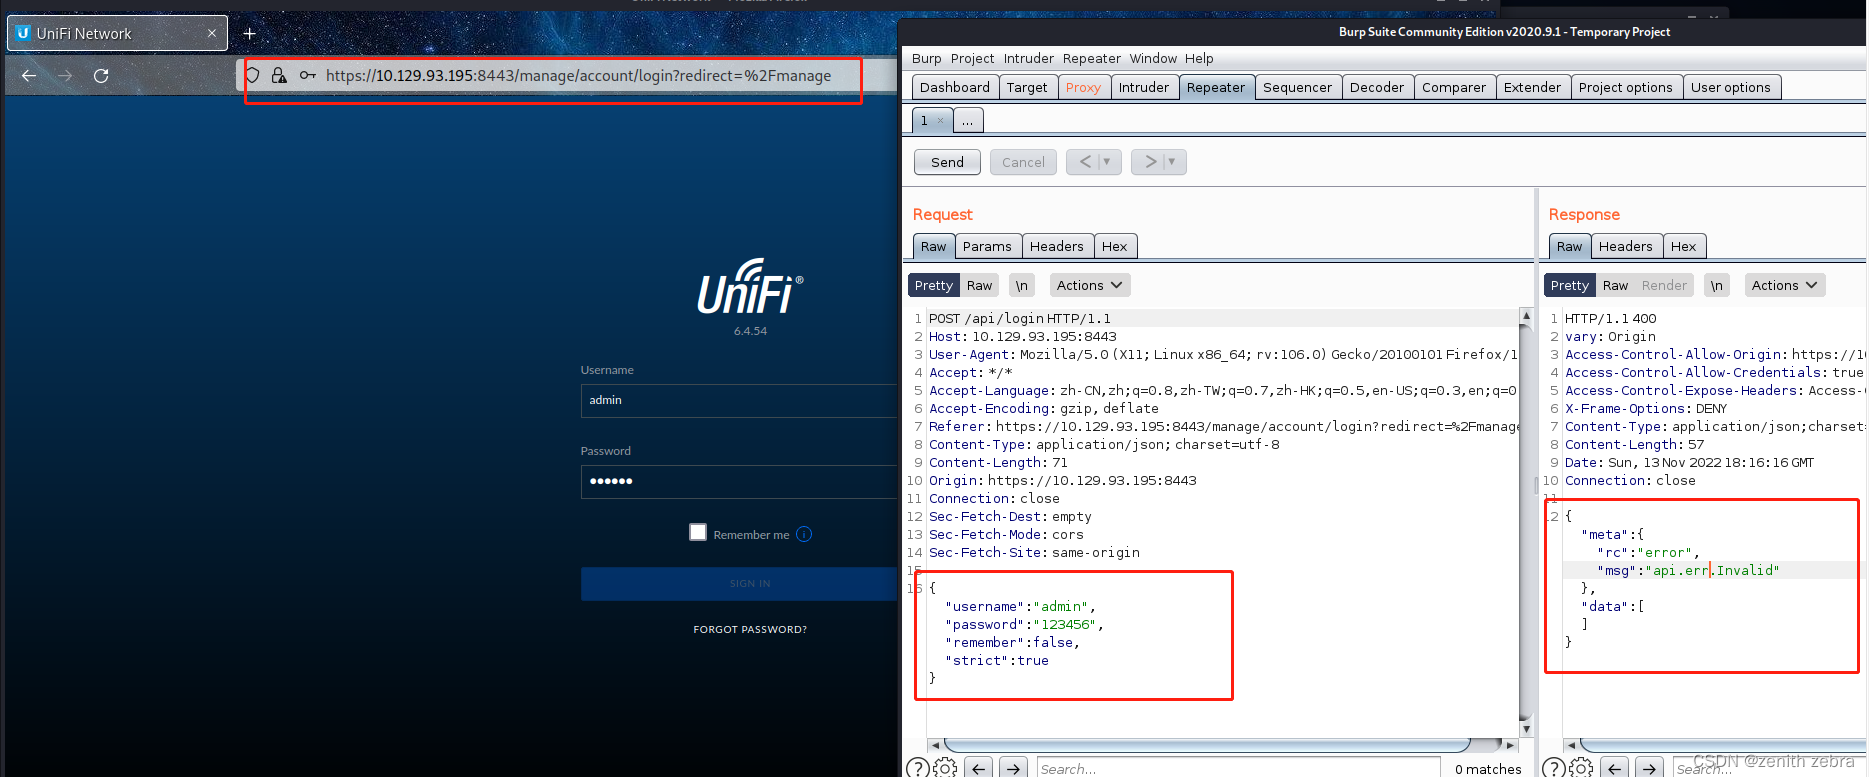Open the Request Hex tab

click(1114, 246)
